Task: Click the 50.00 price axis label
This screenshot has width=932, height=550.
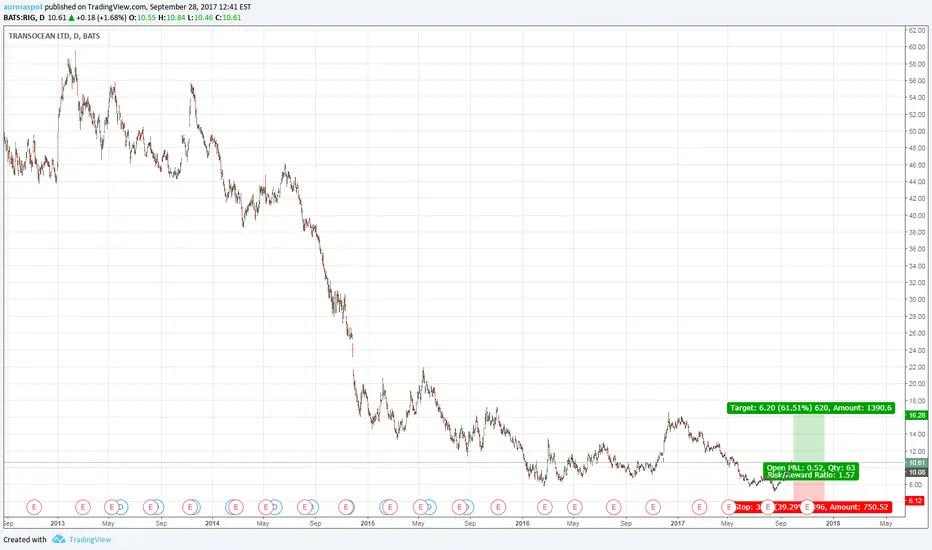Action: click(x=917, y=131)
